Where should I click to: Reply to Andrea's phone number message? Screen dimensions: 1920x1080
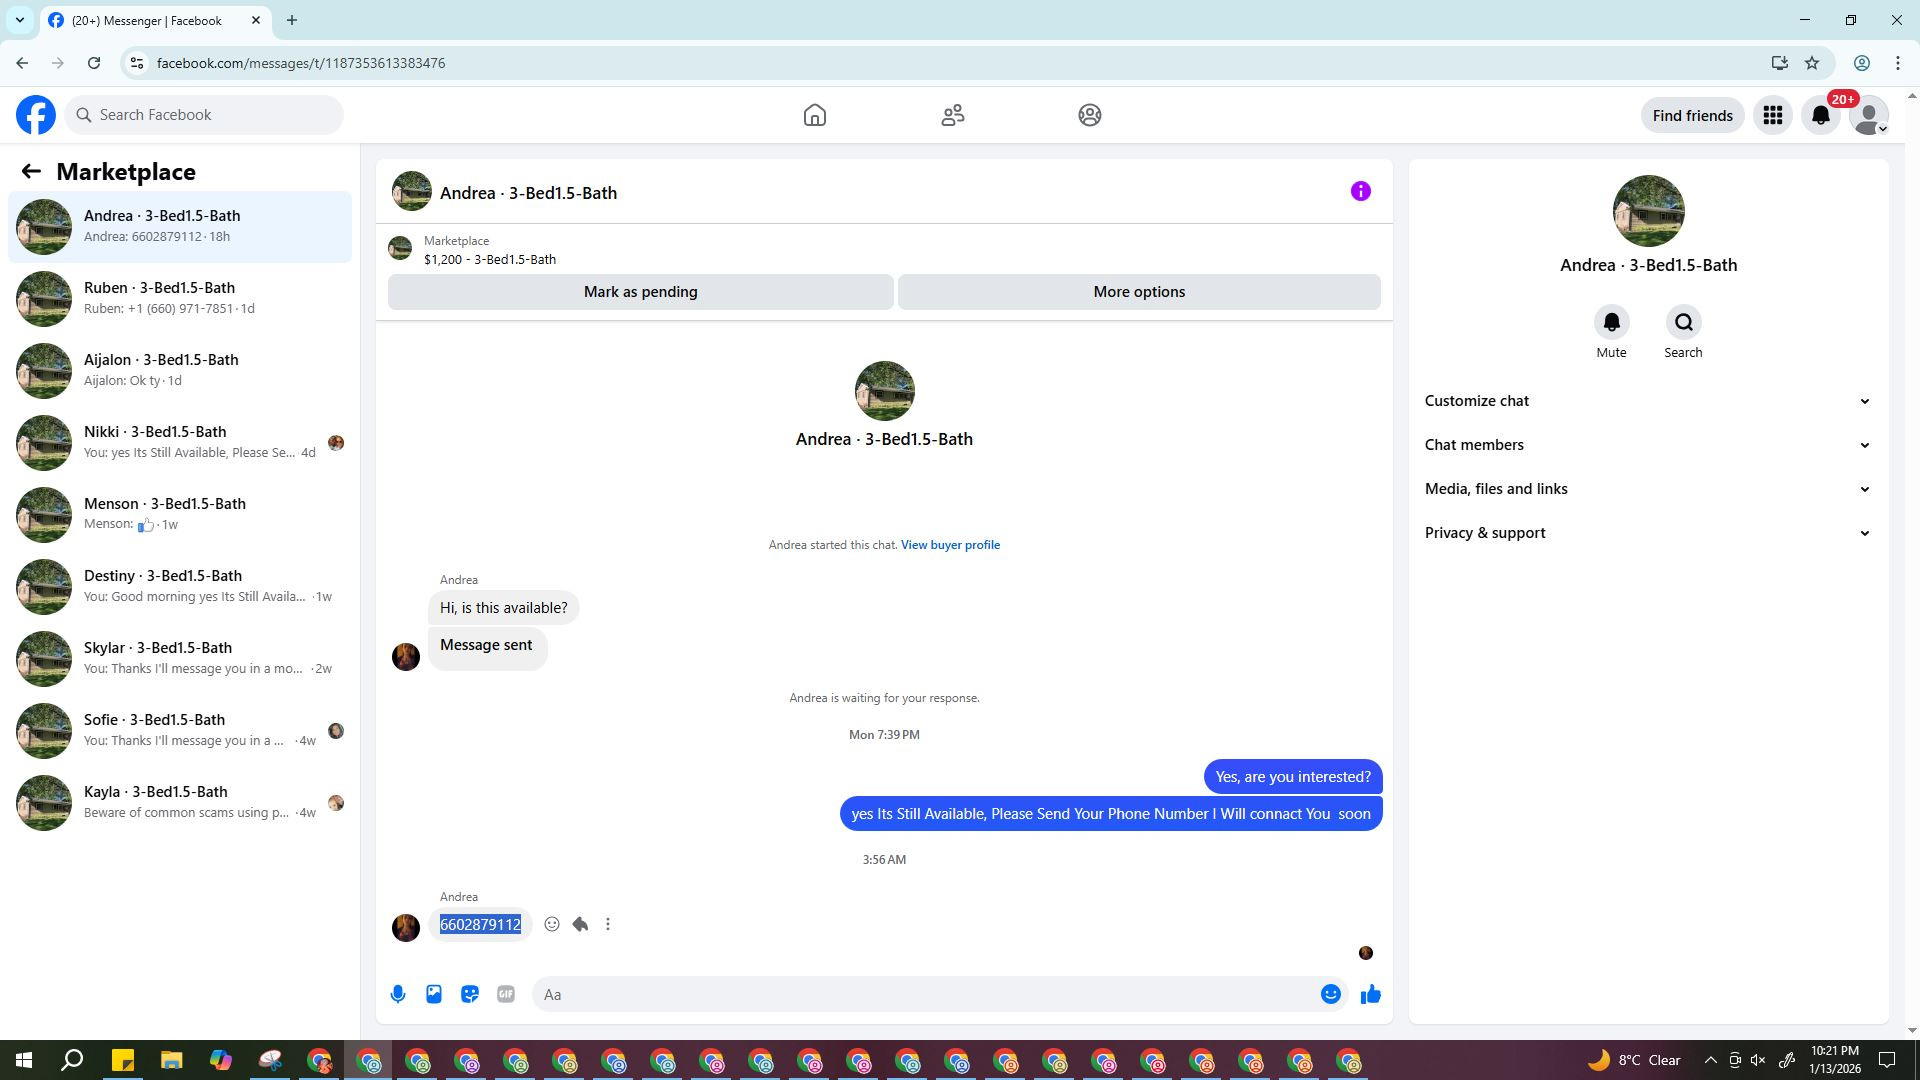coord(580,924)
